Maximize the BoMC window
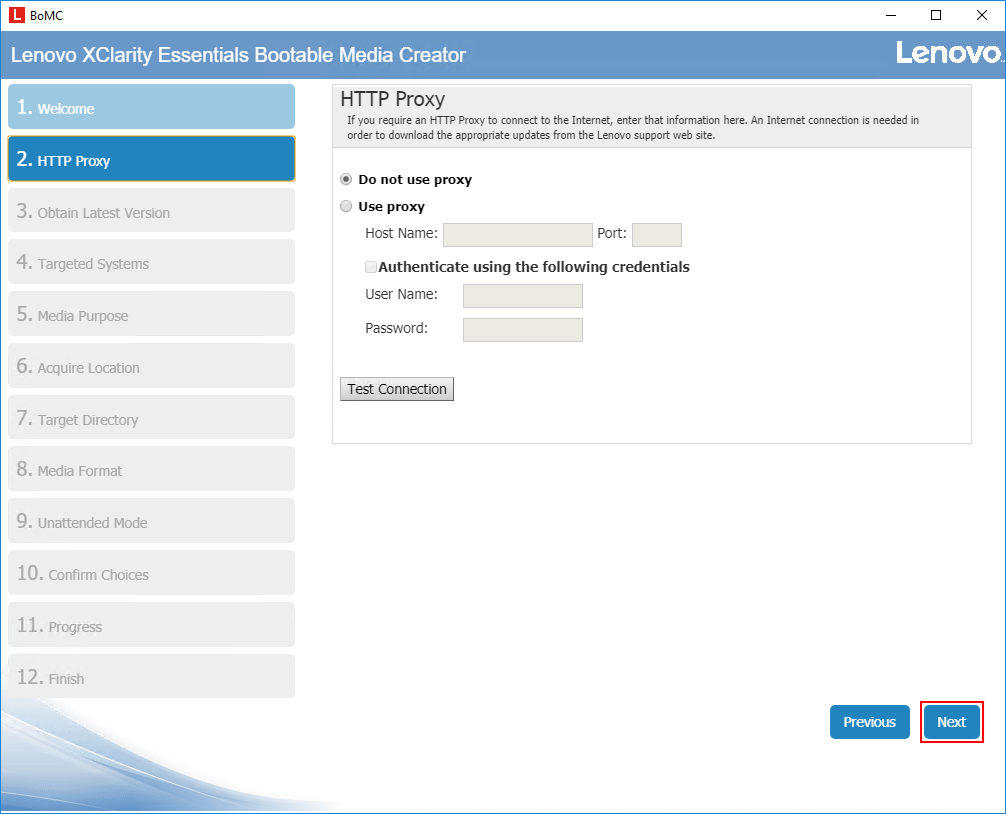This screenshot has height=814, width=1006. 935,15
